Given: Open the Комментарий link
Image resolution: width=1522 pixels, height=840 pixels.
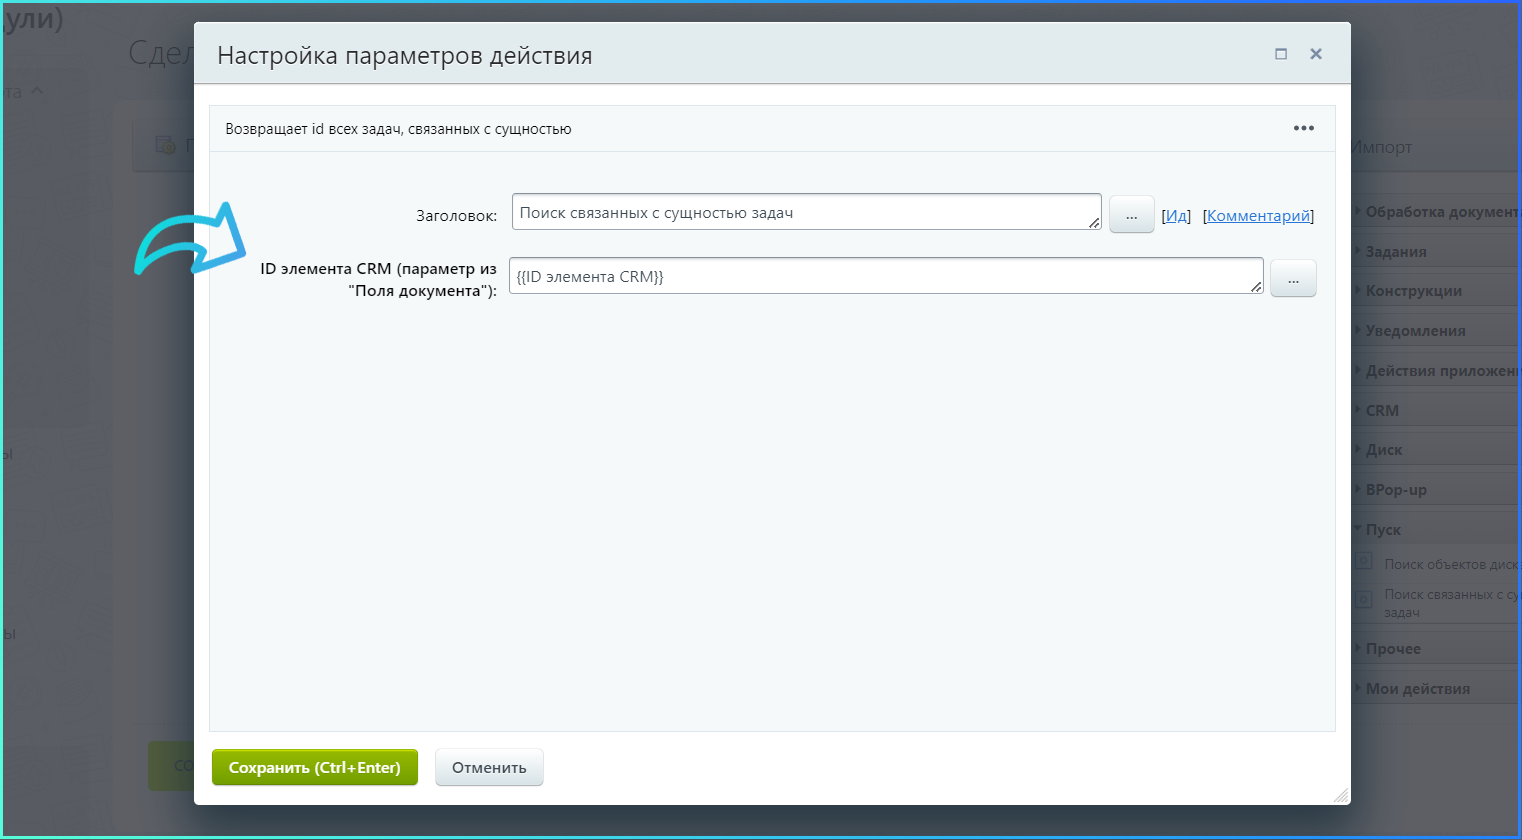Looking at the screenshot, I should pyautogui.click(x=1258, y=216).
